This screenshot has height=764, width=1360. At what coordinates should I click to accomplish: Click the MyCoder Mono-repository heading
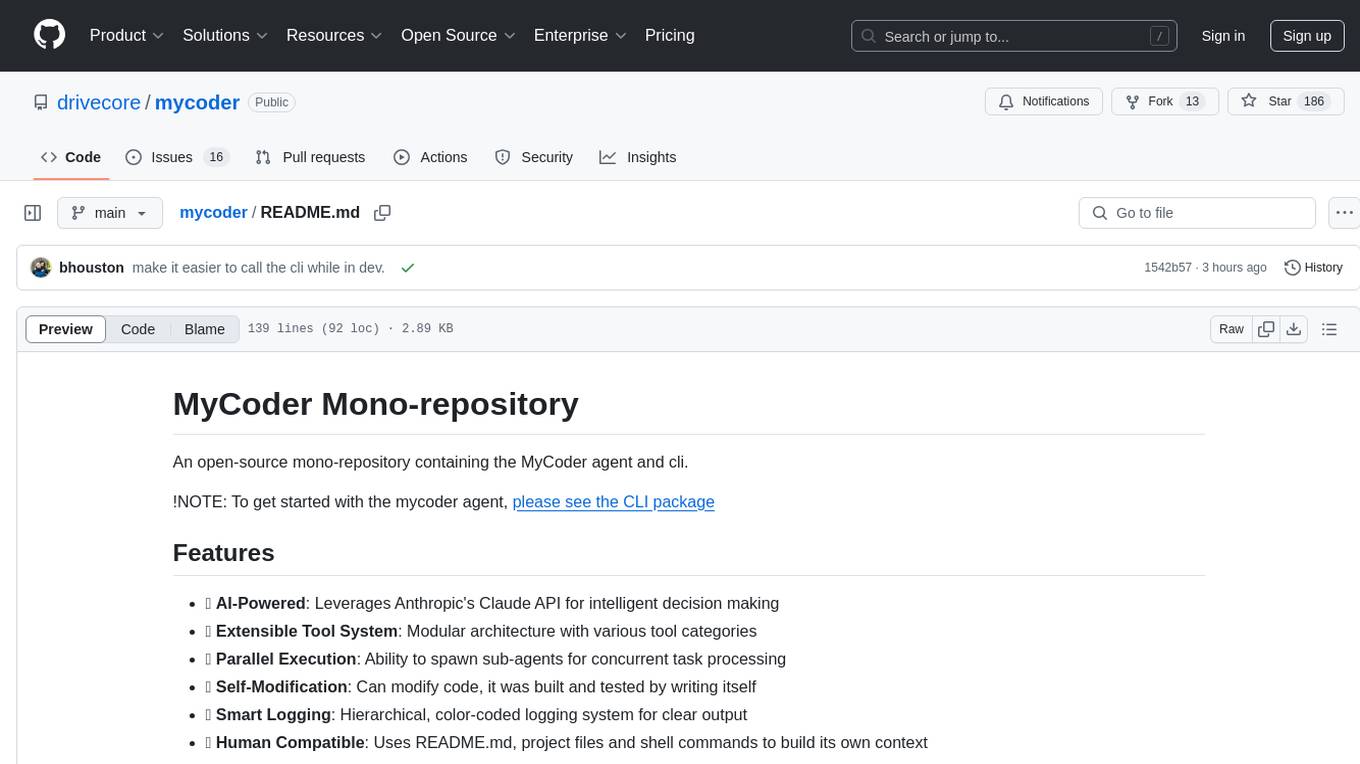click(376, 404)
